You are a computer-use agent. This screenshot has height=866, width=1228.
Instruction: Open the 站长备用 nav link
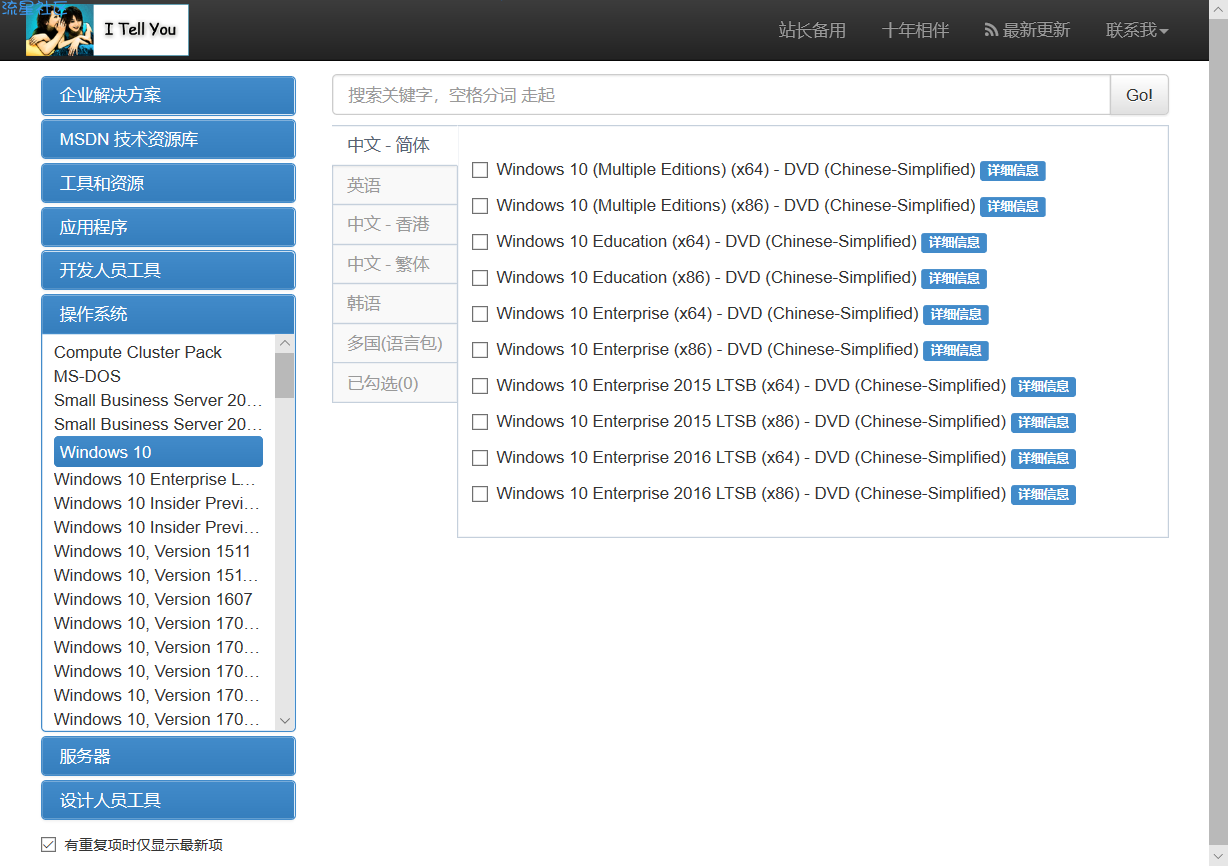(x=812, y=30)
